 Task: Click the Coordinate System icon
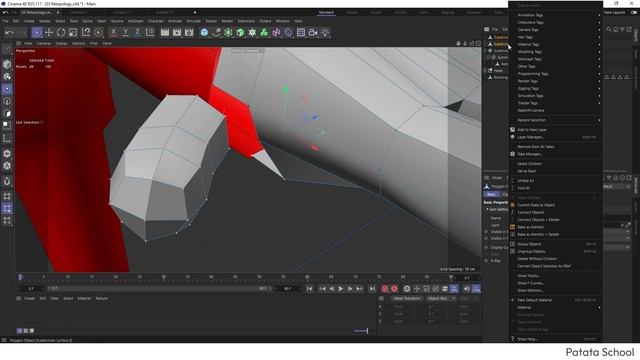[x=150, y=32]
